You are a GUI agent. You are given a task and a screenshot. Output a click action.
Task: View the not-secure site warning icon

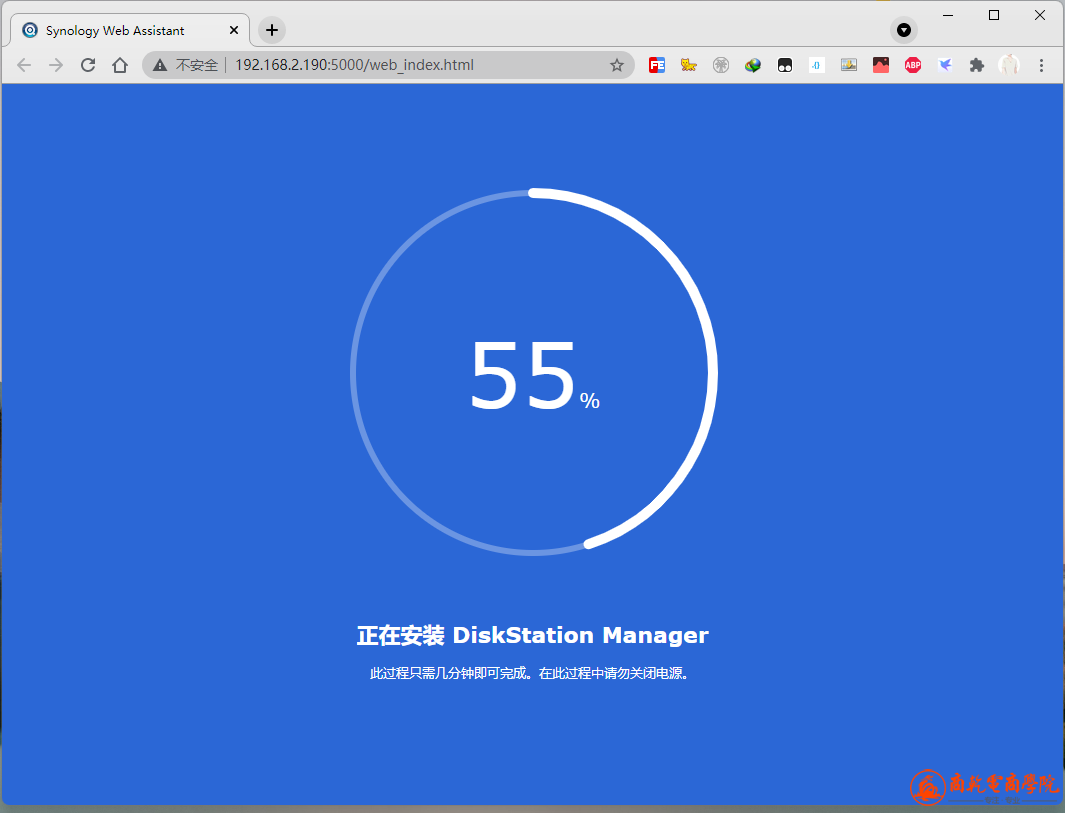pyautogui.click(x=160, y=65)
